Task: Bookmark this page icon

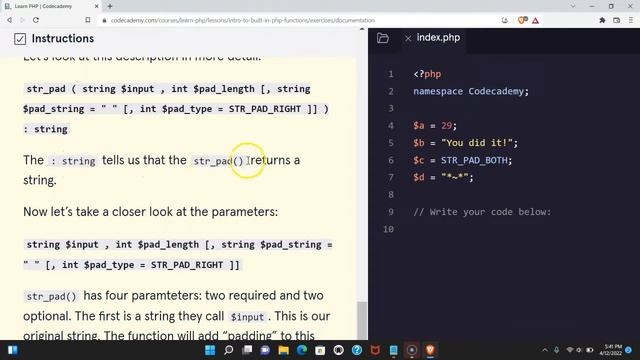Action: pyautogui.click(x=88, y=20)
